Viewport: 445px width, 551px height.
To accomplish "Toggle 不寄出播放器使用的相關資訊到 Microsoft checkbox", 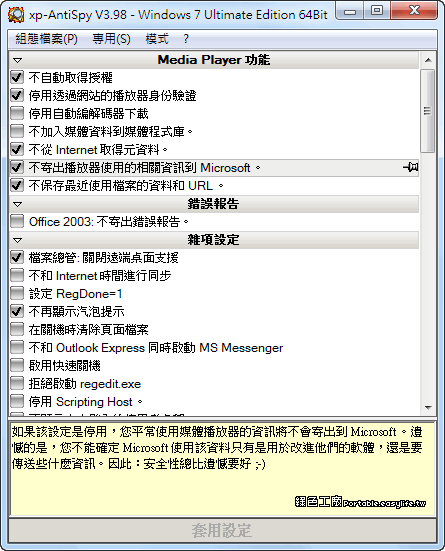I will pos(17,167).
